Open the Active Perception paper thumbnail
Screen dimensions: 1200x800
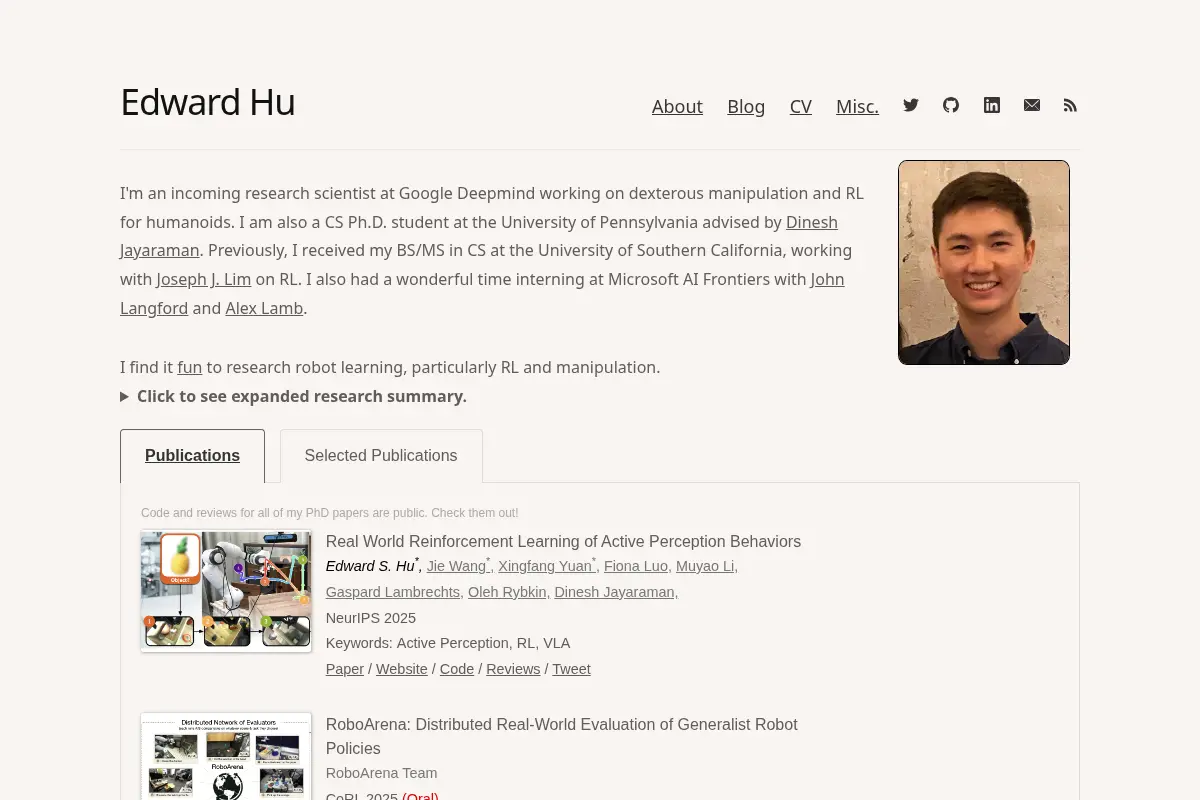coord(226,591)
